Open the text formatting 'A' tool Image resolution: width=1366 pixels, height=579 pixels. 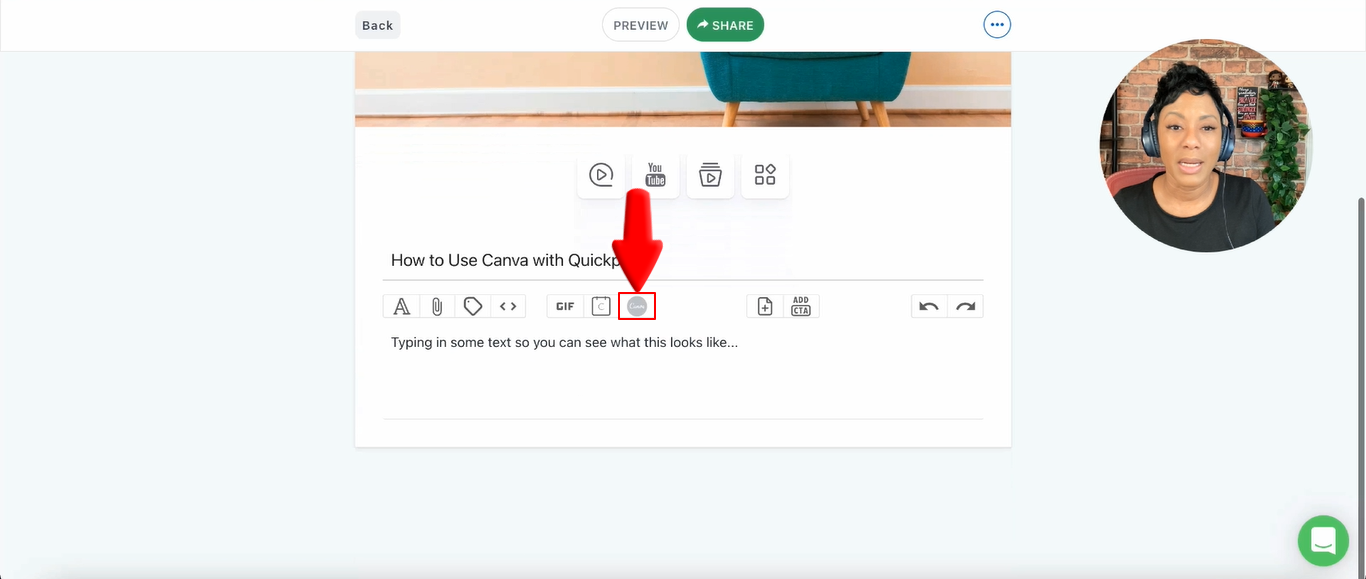pos(401,307)
